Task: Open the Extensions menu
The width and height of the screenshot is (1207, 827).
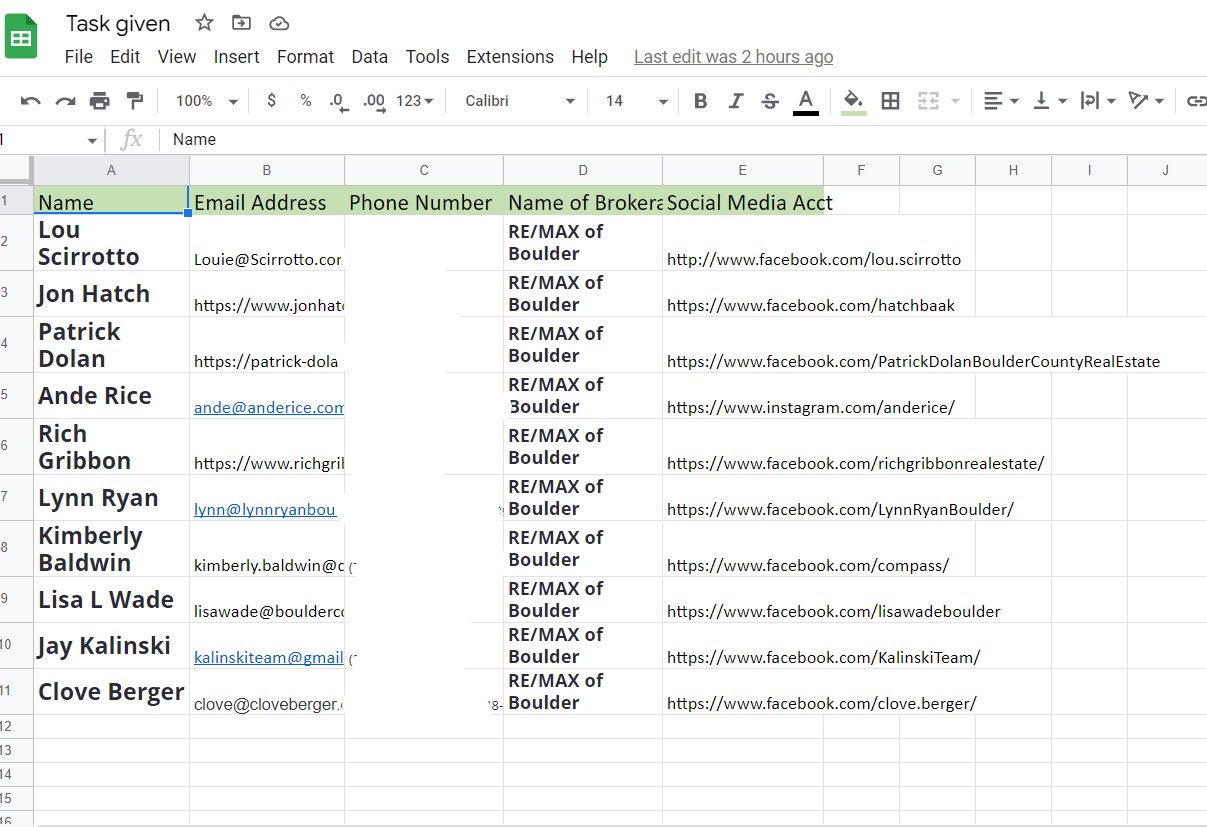Action: (x=510, y=57)
